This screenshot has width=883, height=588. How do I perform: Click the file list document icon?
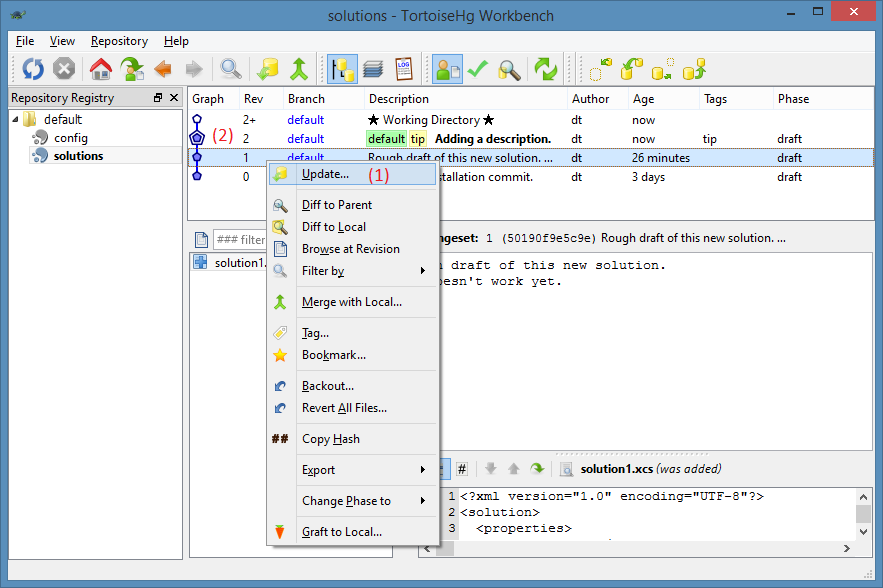202,240
